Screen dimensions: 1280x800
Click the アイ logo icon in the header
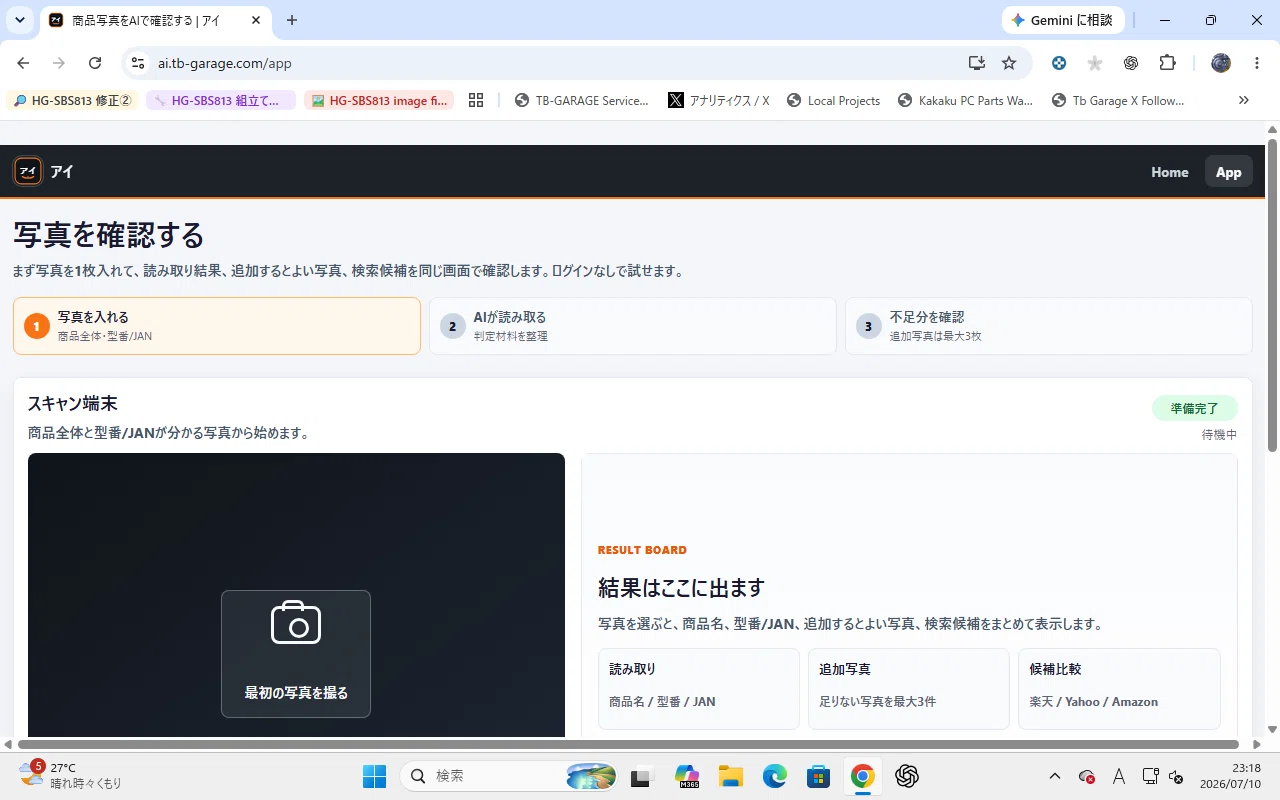pos(28,172)
